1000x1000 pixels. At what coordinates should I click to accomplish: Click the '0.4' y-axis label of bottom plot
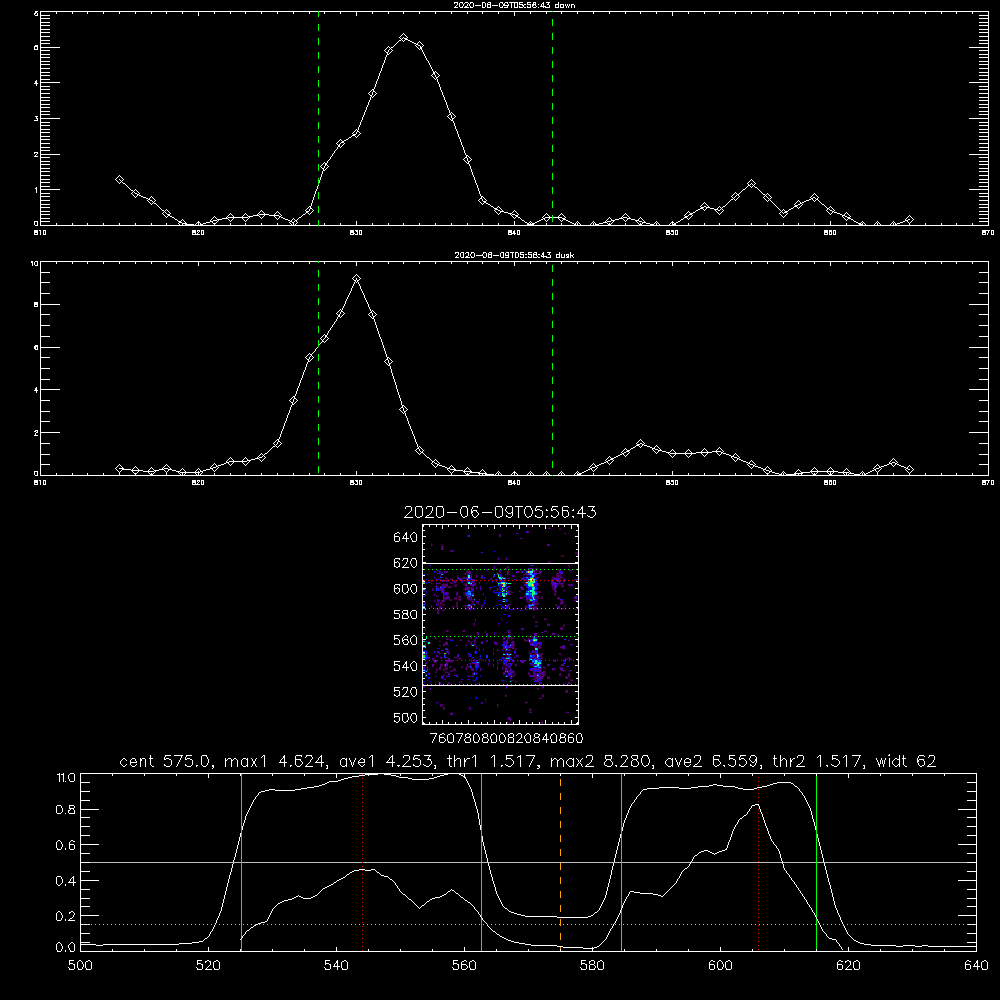tap(66, 881)
